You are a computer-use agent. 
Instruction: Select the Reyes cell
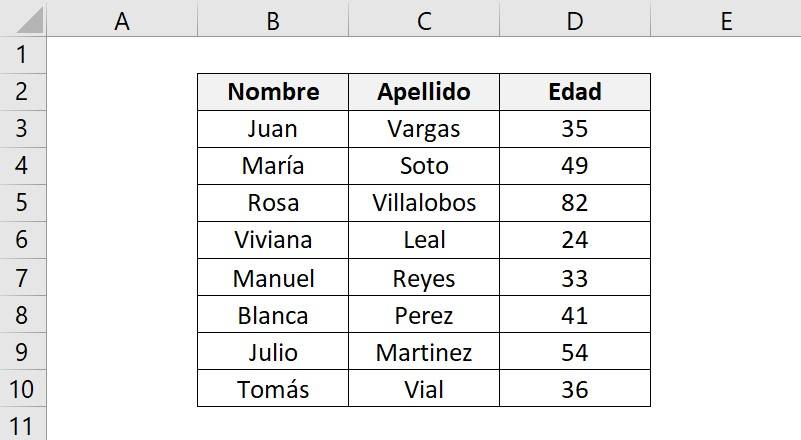424,278
